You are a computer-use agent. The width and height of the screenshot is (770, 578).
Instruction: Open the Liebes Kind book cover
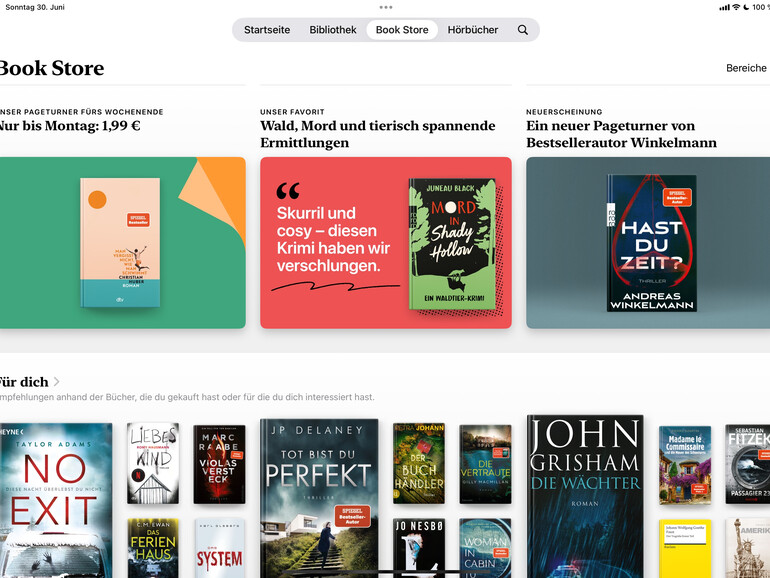pyautogui.click(x=153, y=463)
